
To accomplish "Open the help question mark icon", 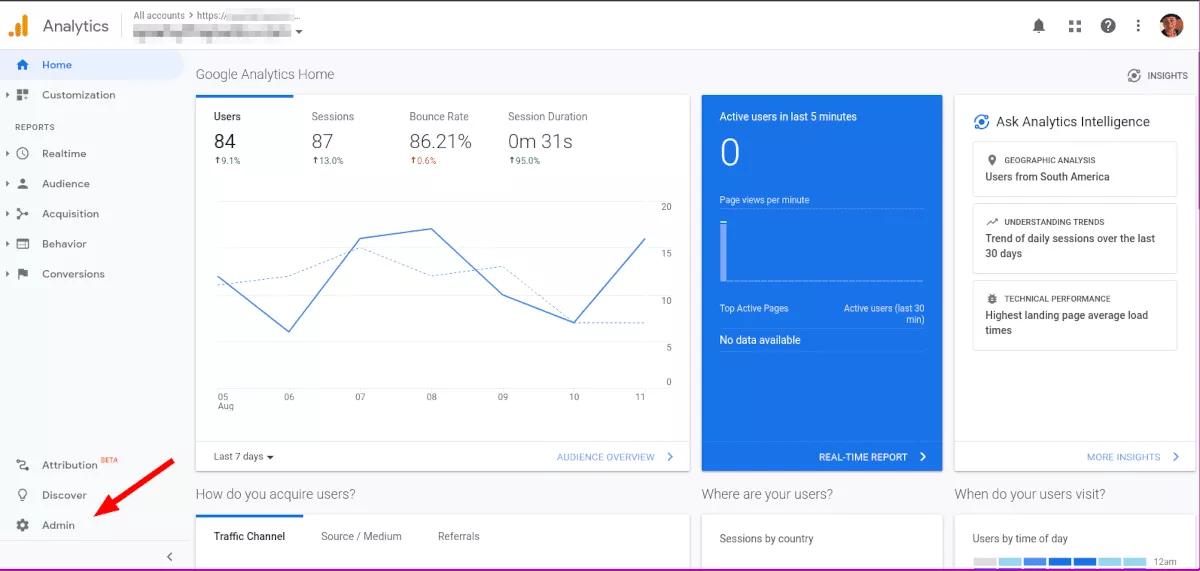I will coord(1108,26).
